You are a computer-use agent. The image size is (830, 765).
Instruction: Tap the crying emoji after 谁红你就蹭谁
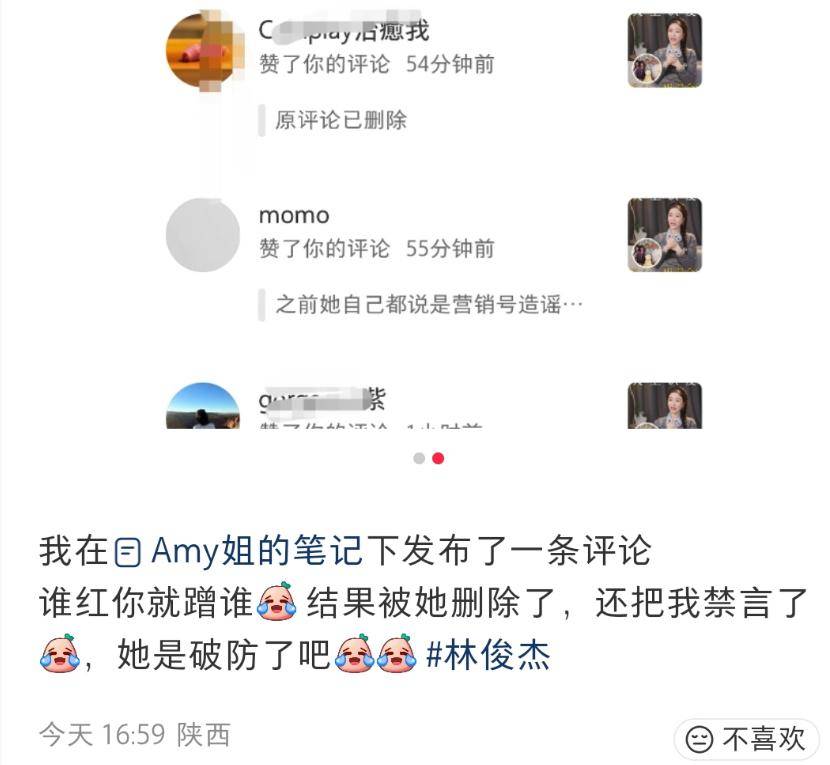tap(276, 602)
